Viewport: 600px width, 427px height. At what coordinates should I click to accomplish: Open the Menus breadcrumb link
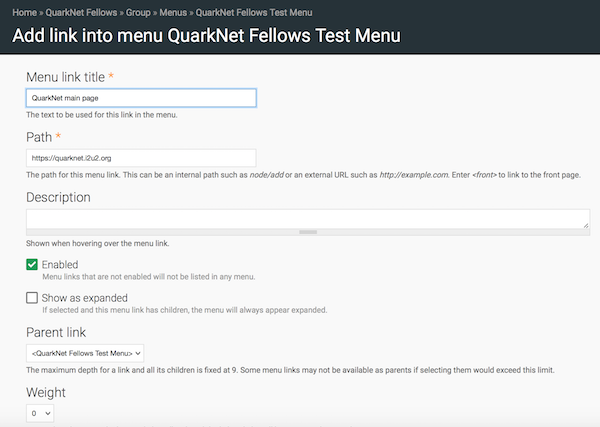click(x=173, y=13)
